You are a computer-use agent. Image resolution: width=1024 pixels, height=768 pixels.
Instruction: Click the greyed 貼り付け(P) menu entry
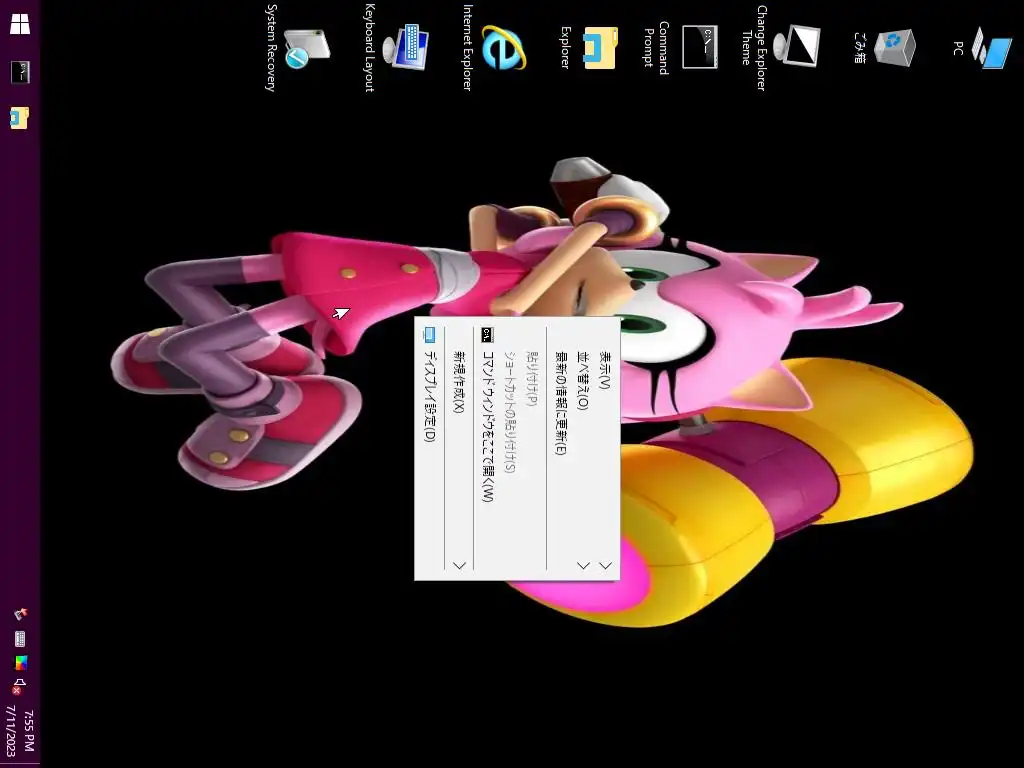point(532,448)
